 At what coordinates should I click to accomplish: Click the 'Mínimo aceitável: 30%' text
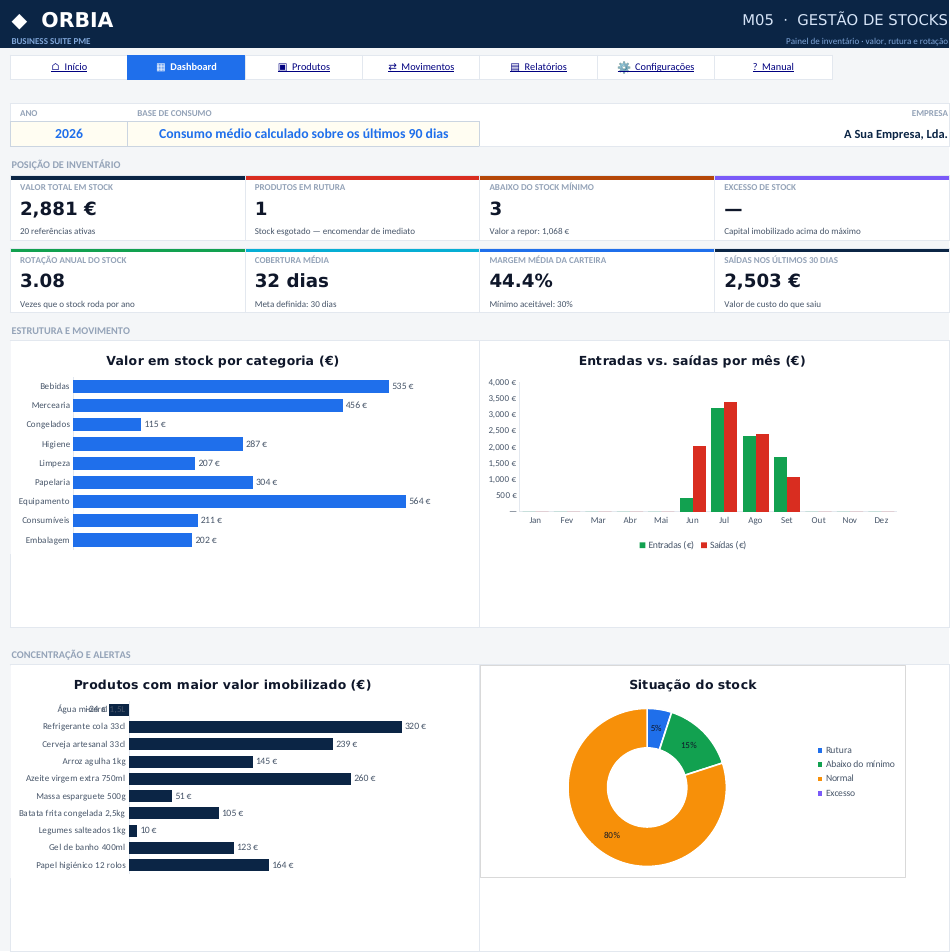[x=531, y=304]
